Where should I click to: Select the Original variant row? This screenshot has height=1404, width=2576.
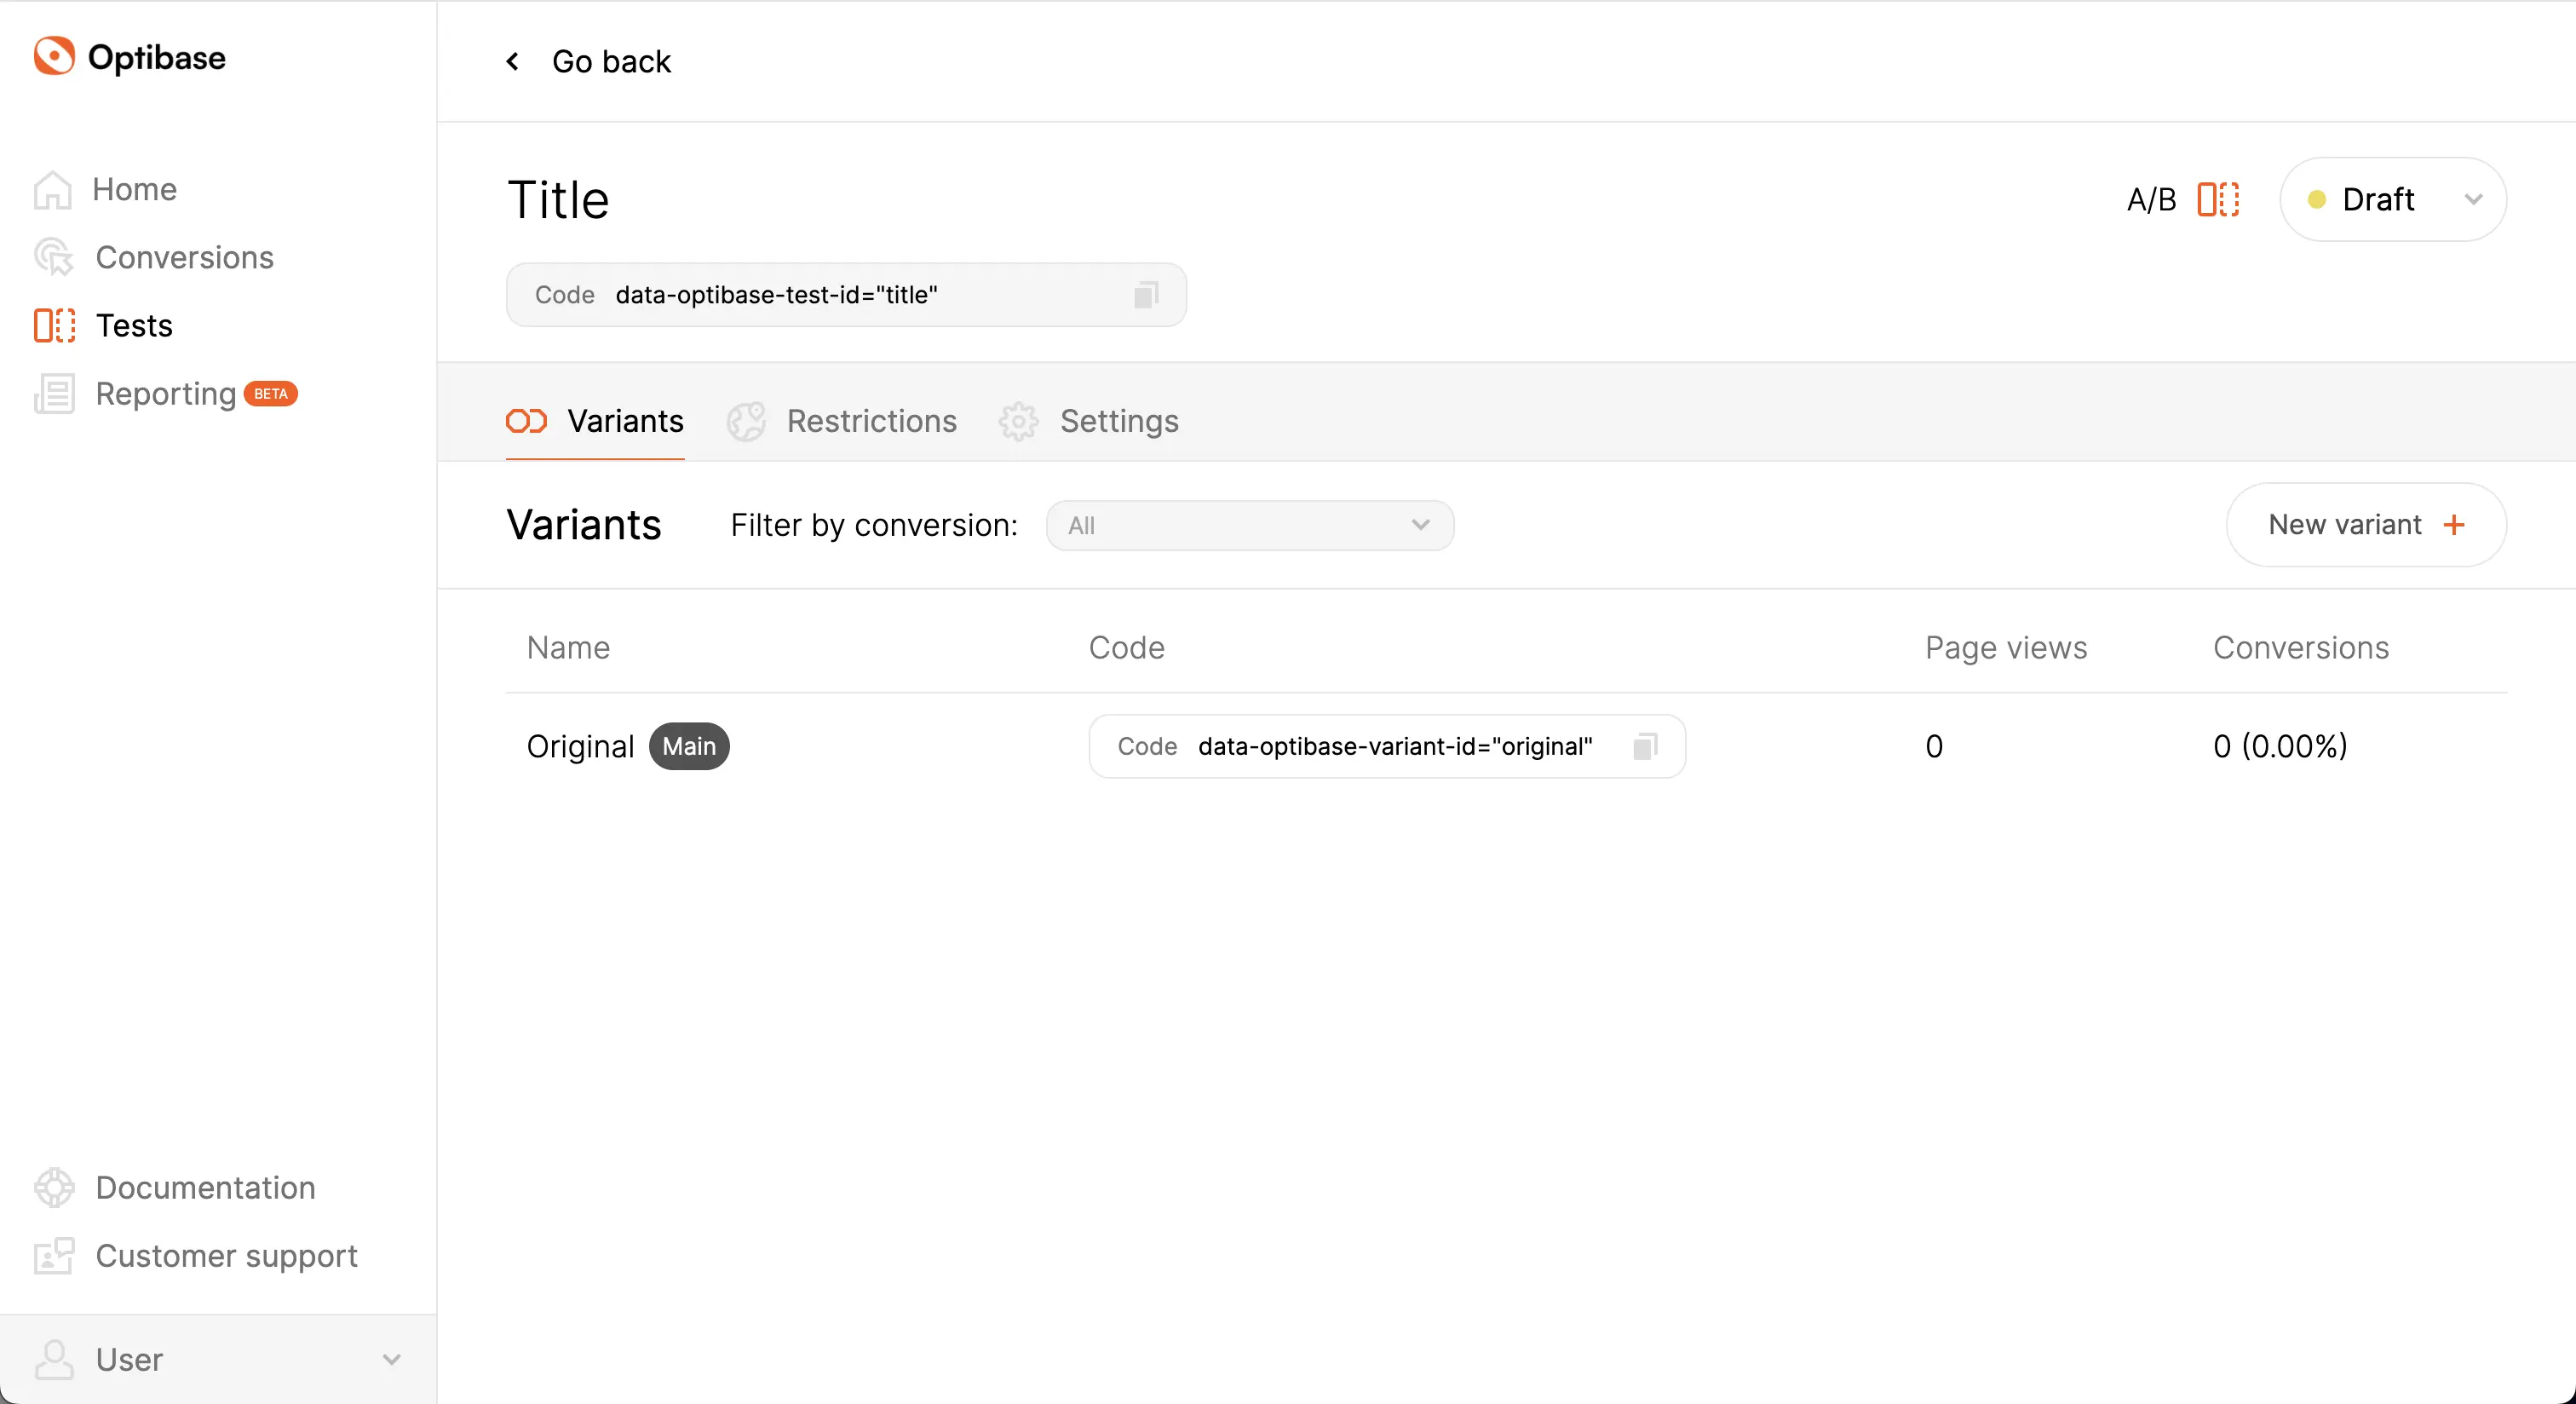(580, 746)
